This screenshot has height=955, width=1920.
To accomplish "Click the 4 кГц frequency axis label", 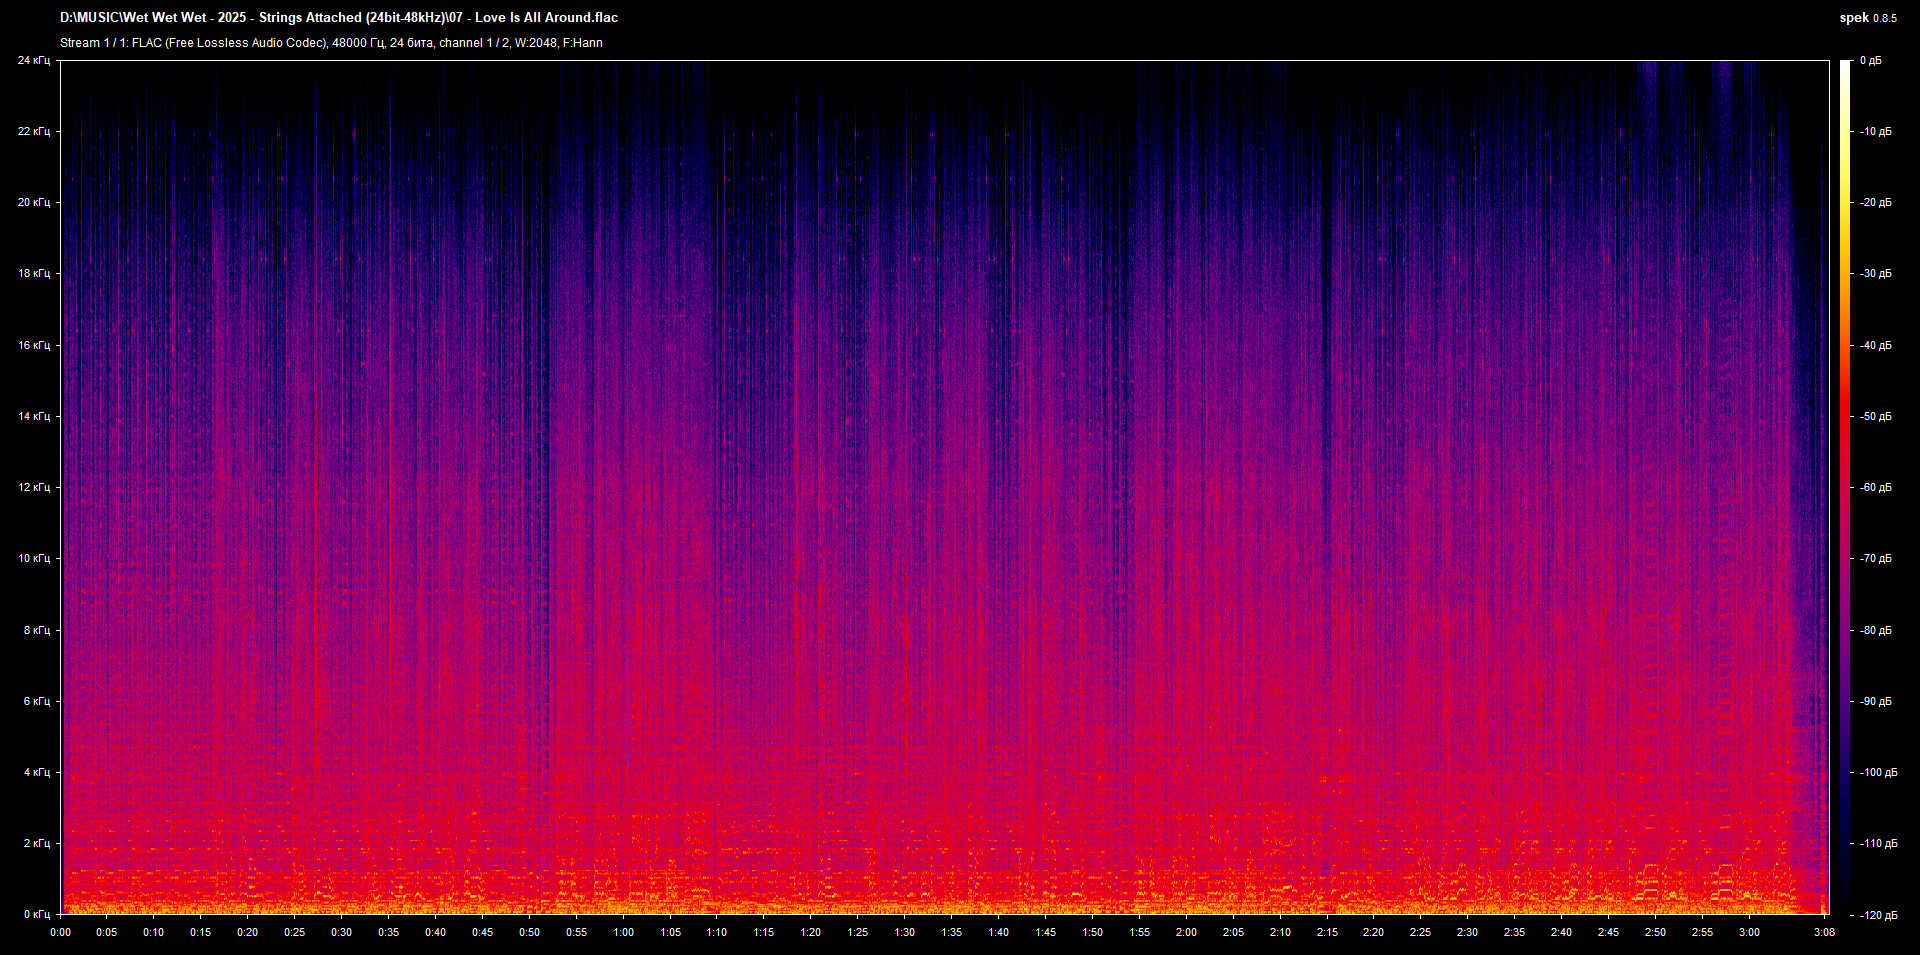I will (37, 773).
